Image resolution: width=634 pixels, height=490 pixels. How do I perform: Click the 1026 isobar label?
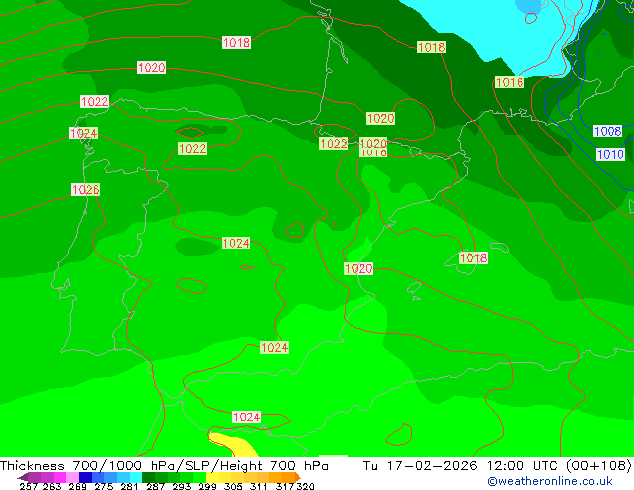[x=85, y=190]
